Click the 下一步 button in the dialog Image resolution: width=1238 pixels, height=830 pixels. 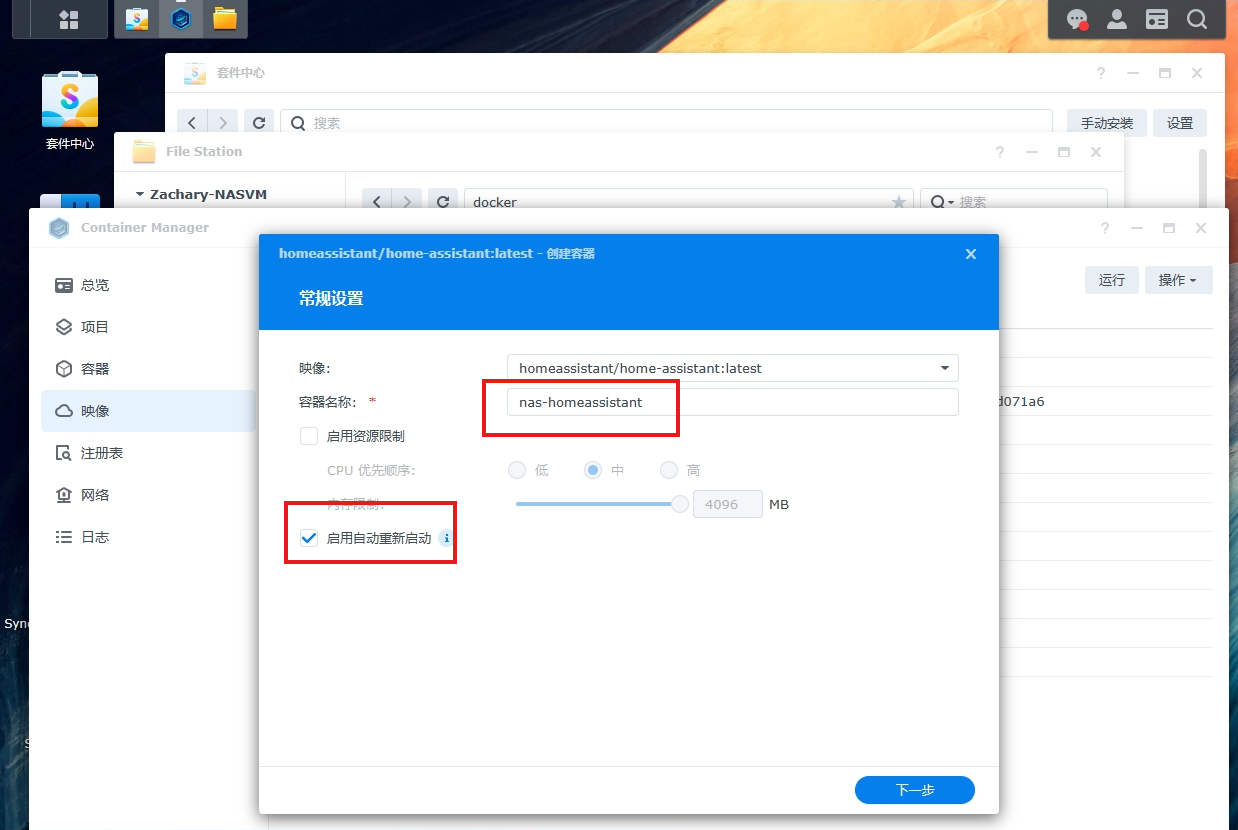tap(914, 790)
